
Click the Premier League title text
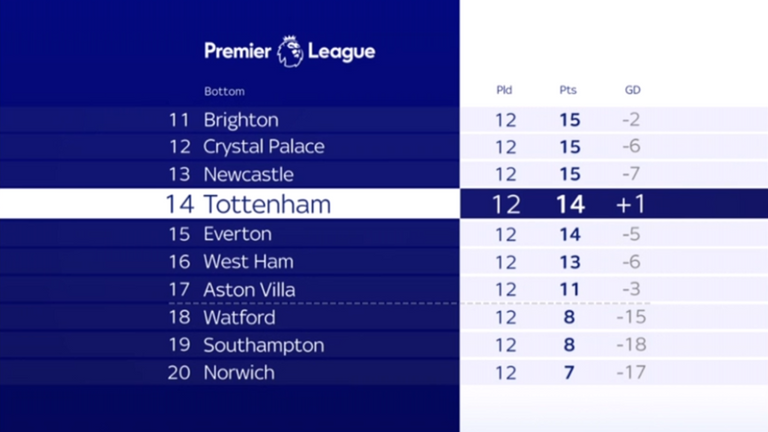[x=290, y=51]
